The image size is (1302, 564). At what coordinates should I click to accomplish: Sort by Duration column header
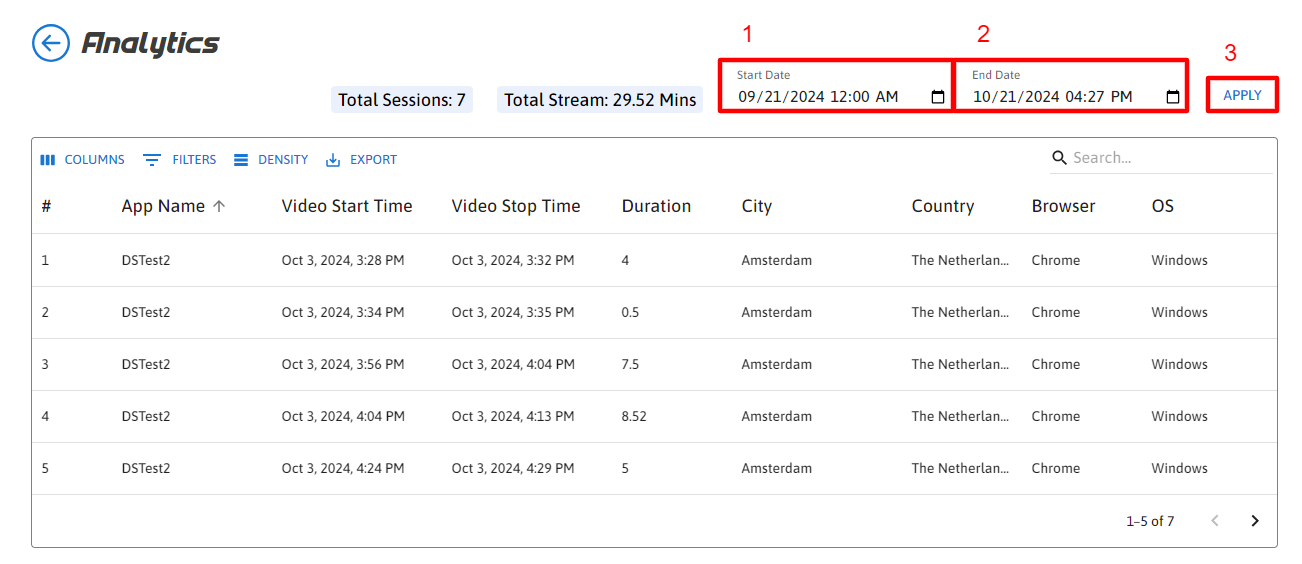[x=656, y=206]
